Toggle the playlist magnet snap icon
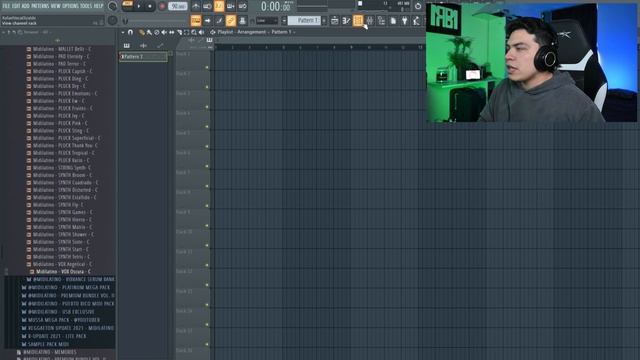This screenshot has height=360, width=640. click(x=131, y=32)
